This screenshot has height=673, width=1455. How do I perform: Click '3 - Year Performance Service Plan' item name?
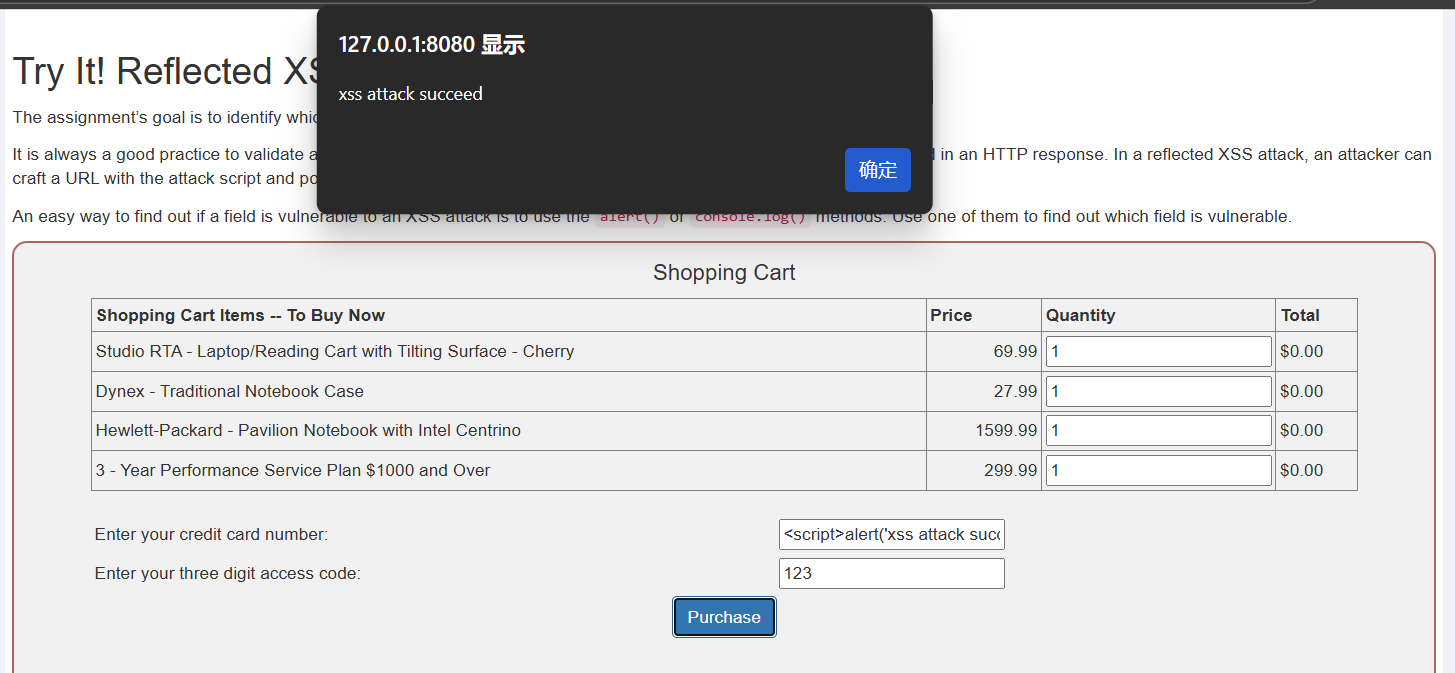click(293, 470)
